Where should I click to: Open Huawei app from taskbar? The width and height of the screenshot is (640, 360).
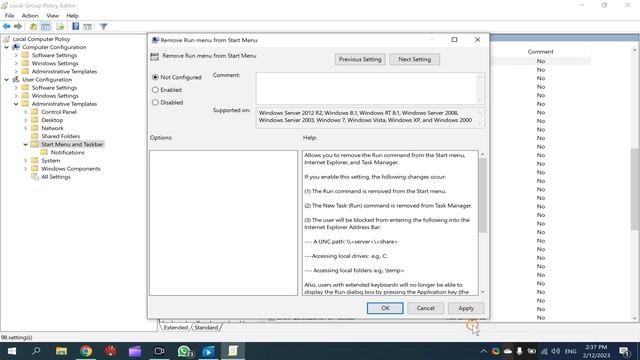(x=111, y=351)
